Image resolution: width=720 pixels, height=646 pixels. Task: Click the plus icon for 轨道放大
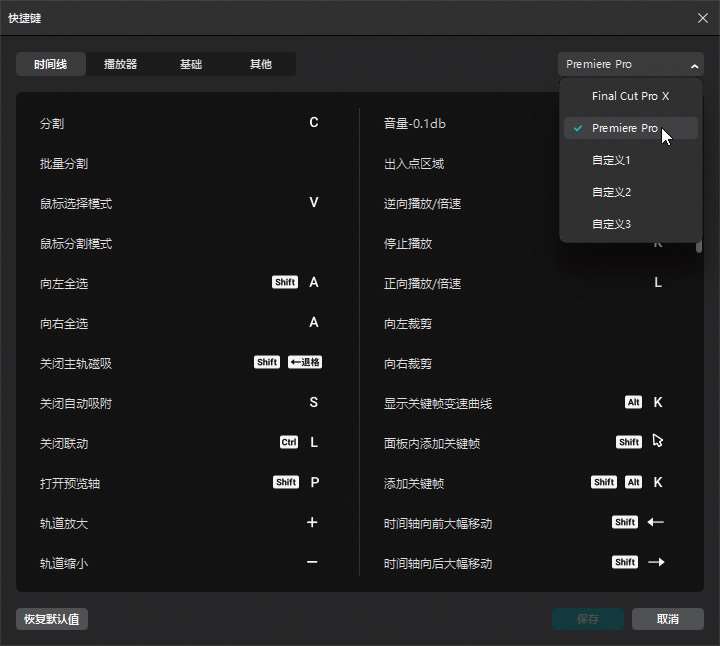click(312, 523)
